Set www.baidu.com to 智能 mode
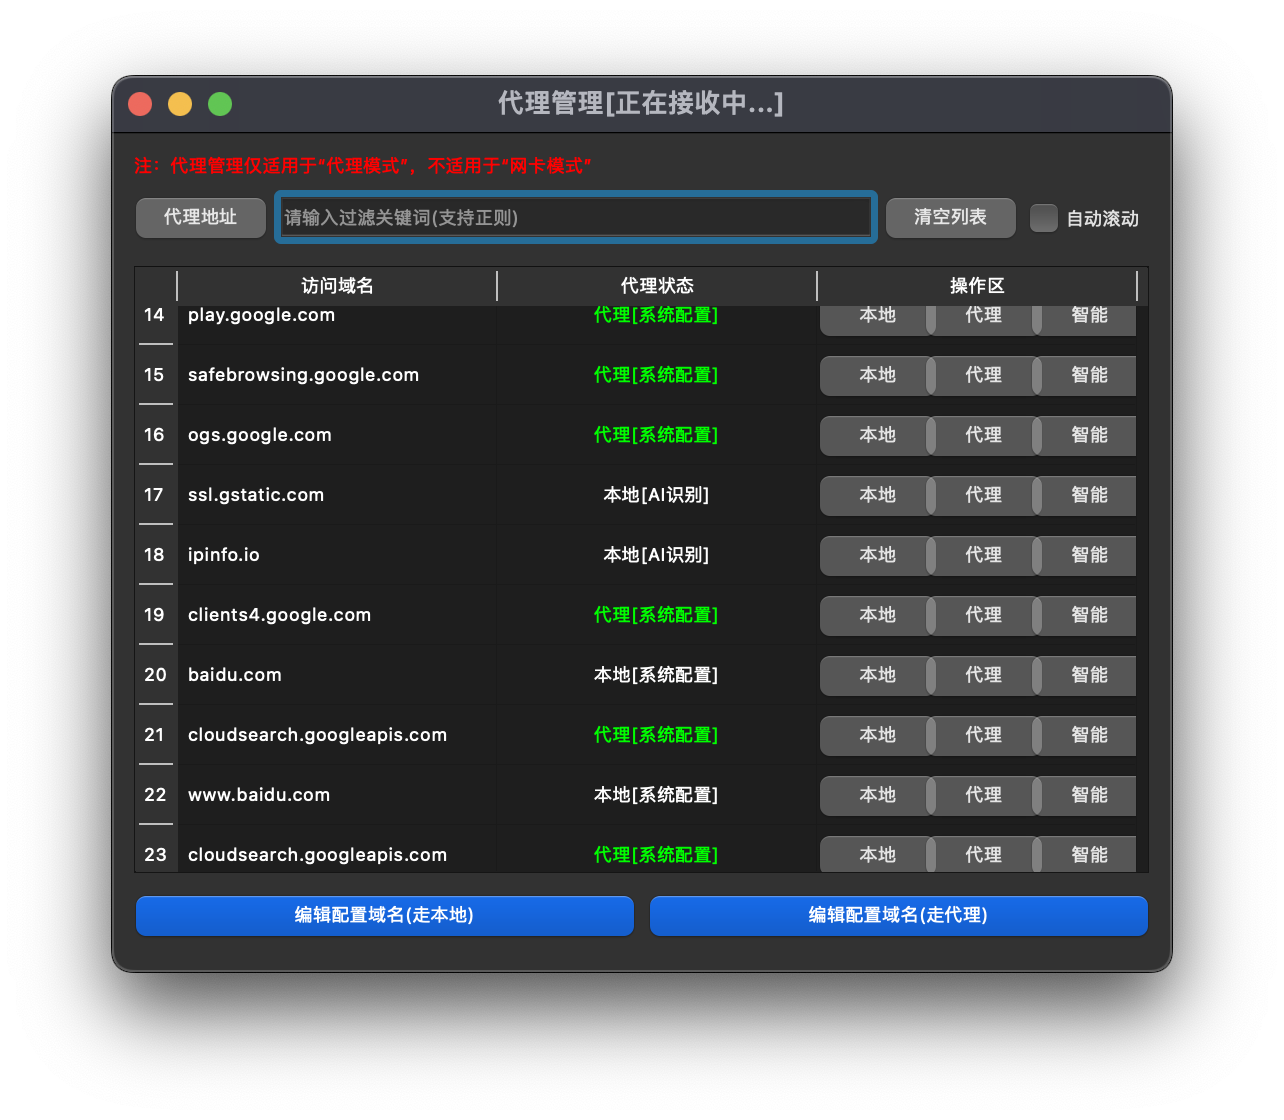Viewport: 1284px width, 1120px height. 1088,796
